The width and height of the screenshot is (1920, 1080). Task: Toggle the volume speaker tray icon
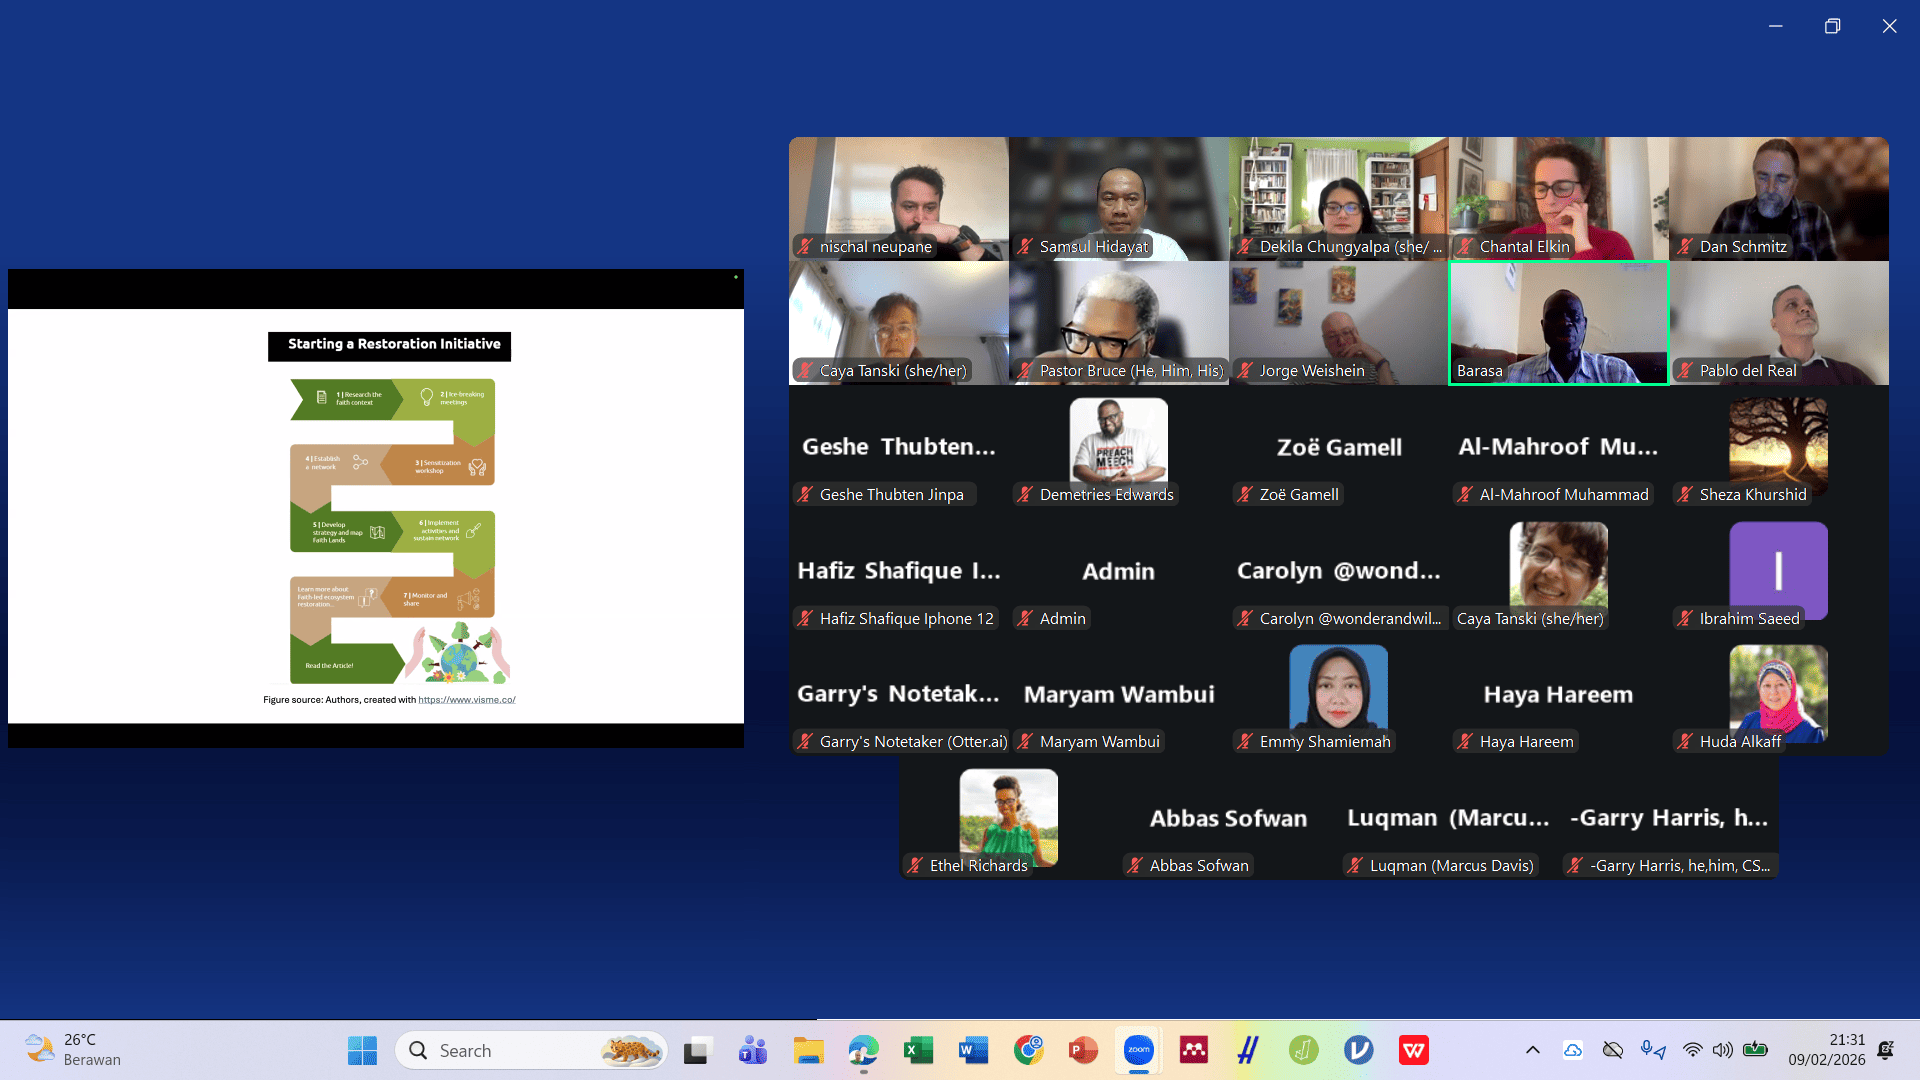pos(1722,1050)
